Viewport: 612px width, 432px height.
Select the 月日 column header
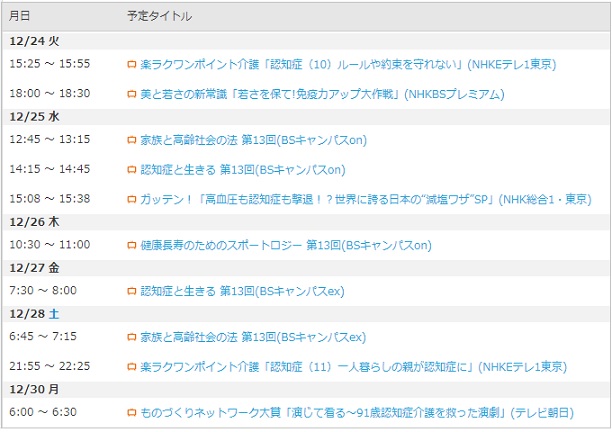pyautogui.click(x=20, y=16)
